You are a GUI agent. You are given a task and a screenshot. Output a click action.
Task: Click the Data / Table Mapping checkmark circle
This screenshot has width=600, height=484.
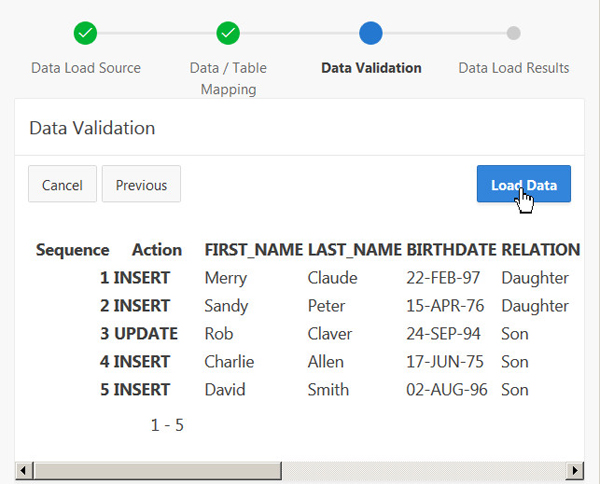228,33
